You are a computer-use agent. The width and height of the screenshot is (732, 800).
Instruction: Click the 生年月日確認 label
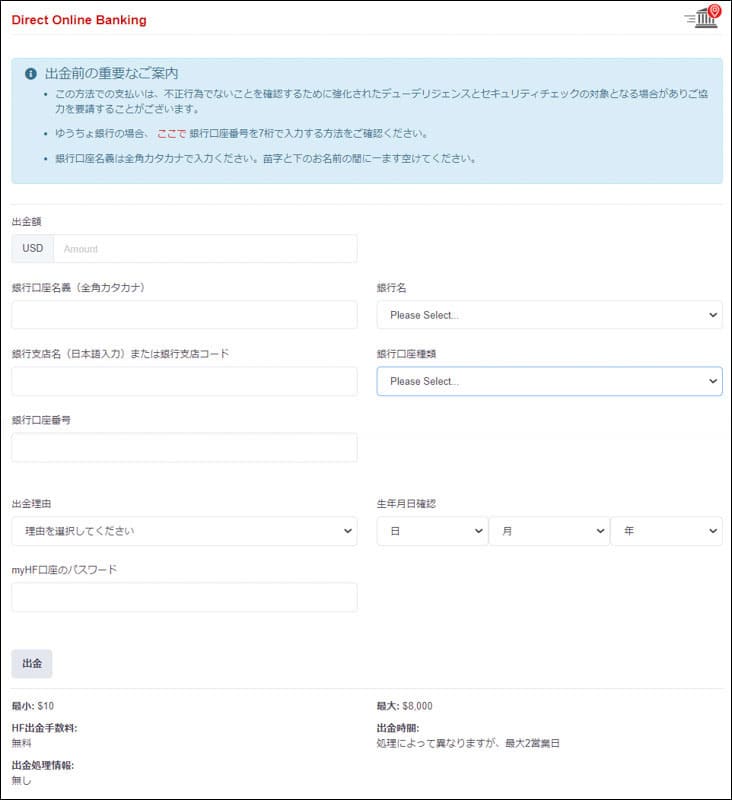(x=406, y=504)
